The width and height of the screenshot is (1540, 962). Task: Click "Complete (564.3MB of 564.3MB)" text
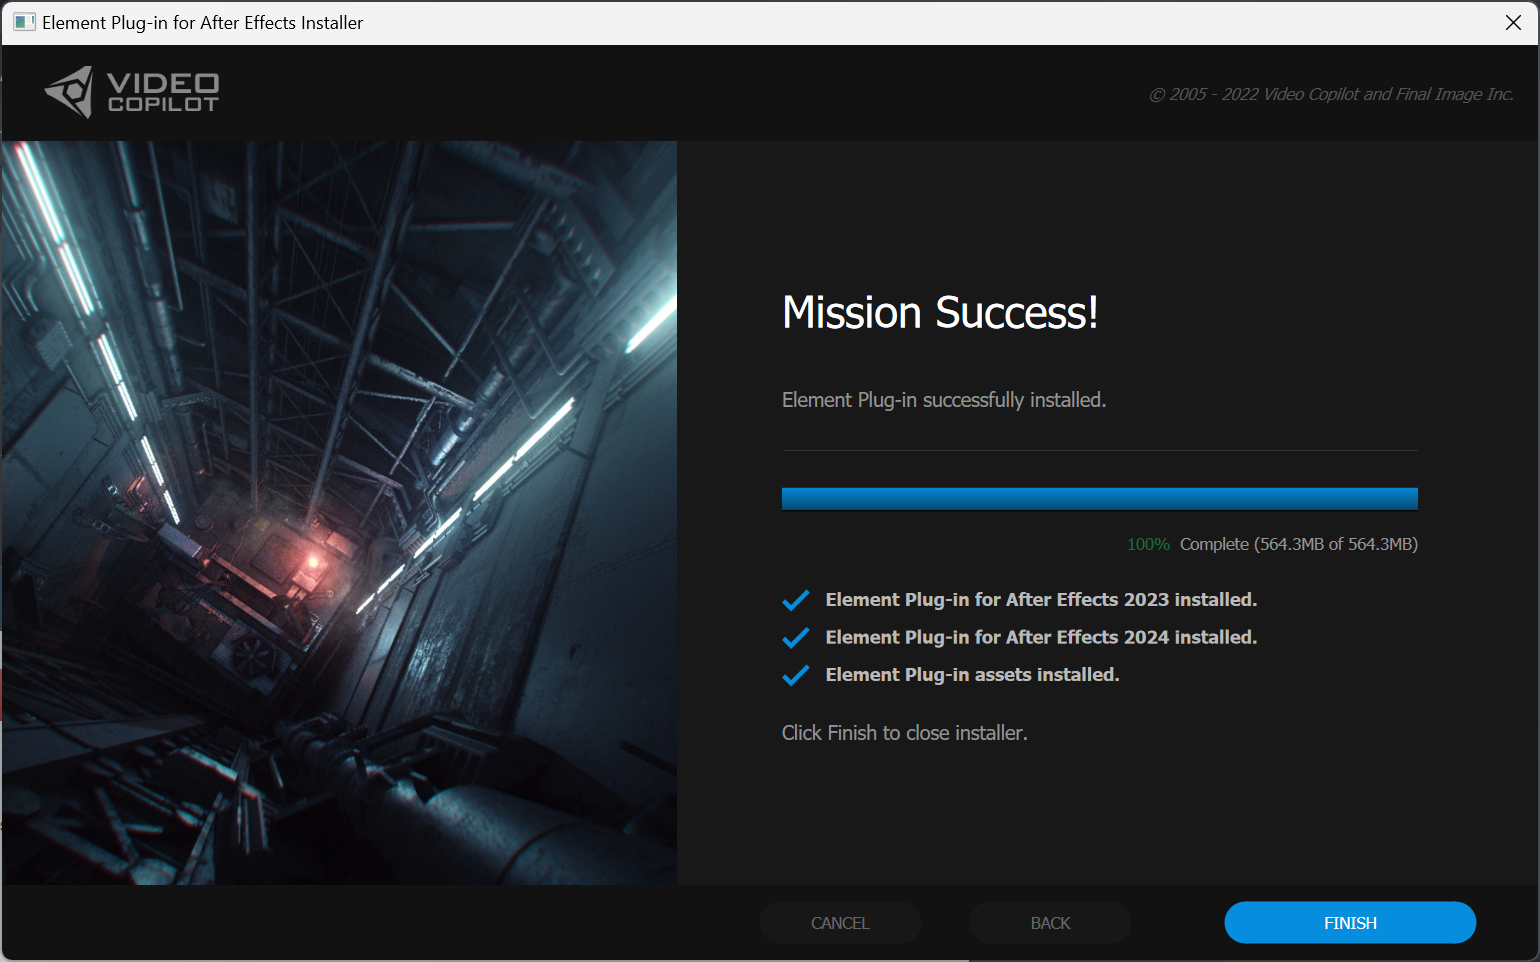click(x=1298, y=544)
